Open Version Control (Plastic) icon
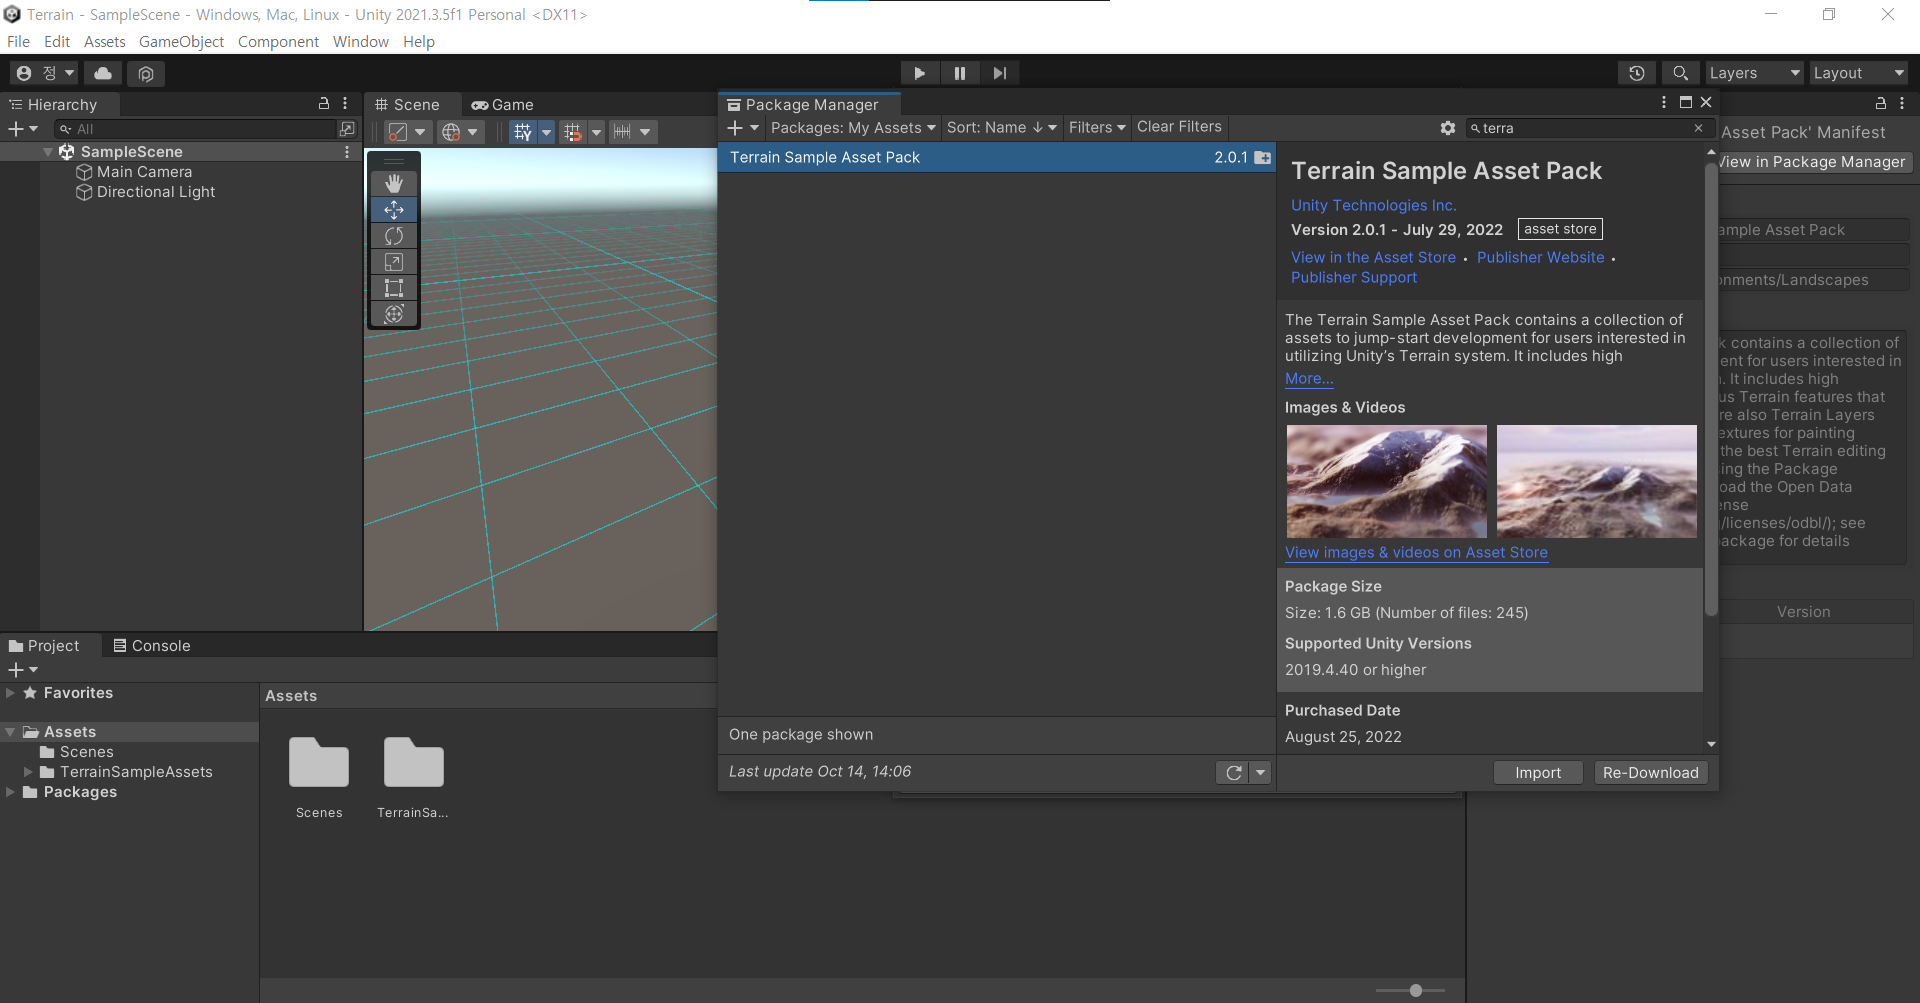 (146, 73)
